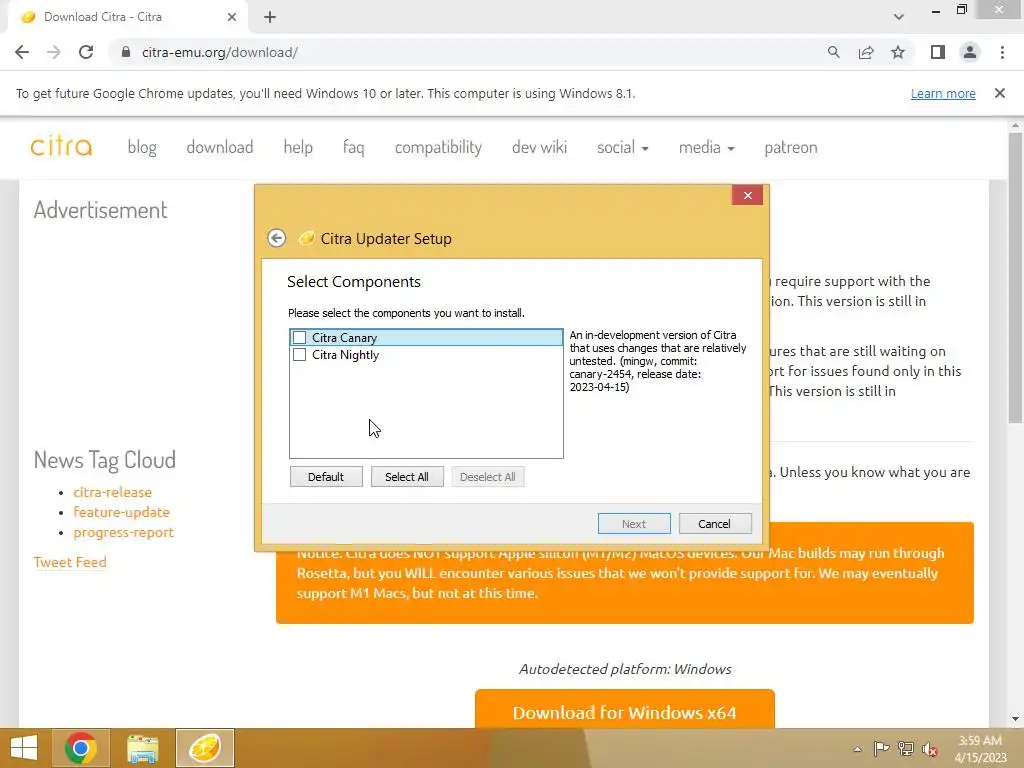The width and height of the screenshot is (1024, 768).
Task: Dismiss the Chrome updates info bar
Action: click(x=1000, y=93)
